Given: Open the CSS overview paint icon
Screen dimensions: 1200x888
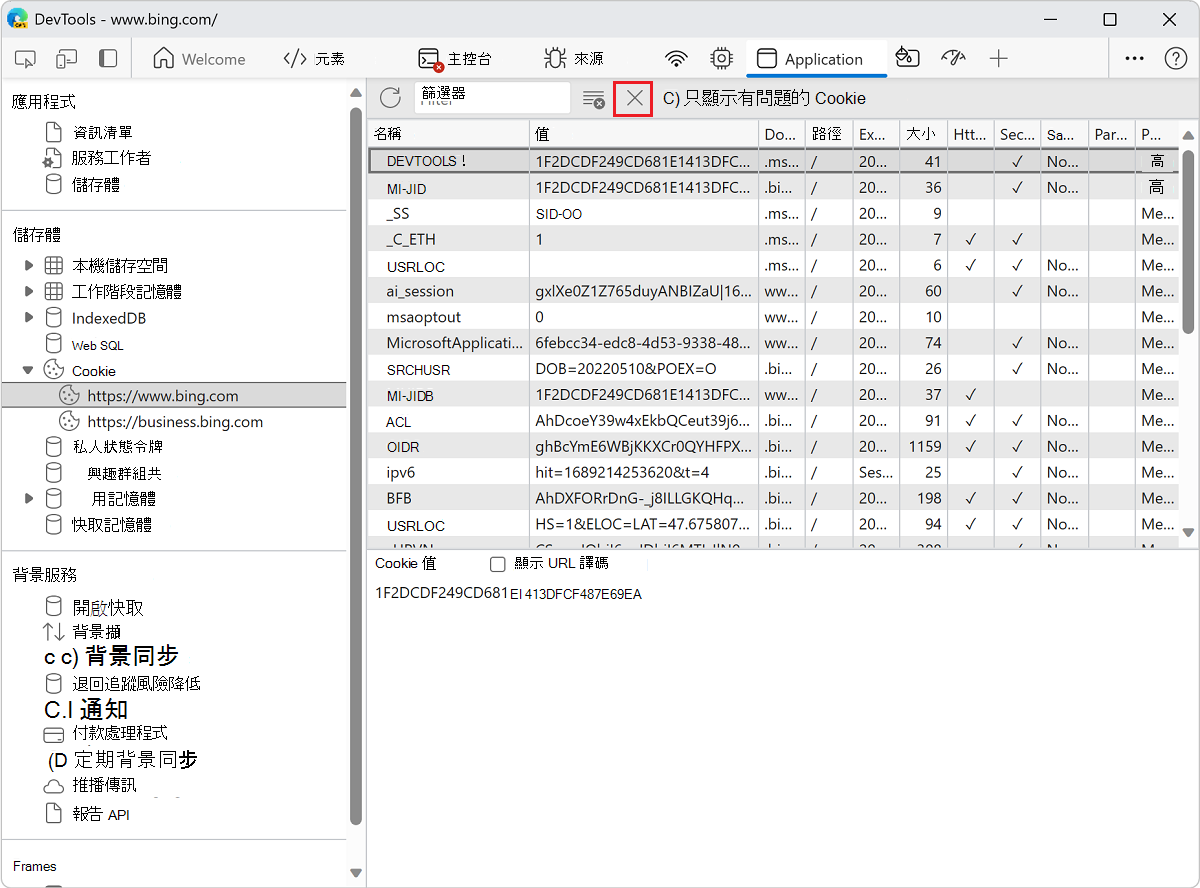Looking at the screenshot, I should tap(907, 58).
